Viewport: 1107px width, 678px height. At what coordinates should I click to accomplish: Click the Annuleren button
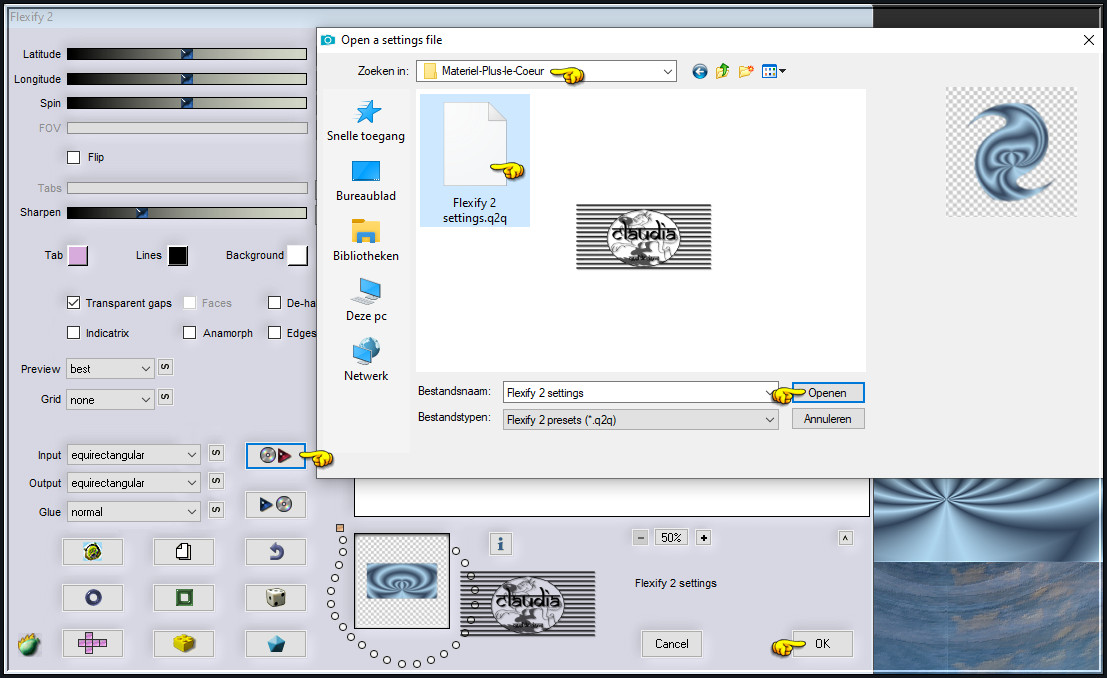(828, 419)
